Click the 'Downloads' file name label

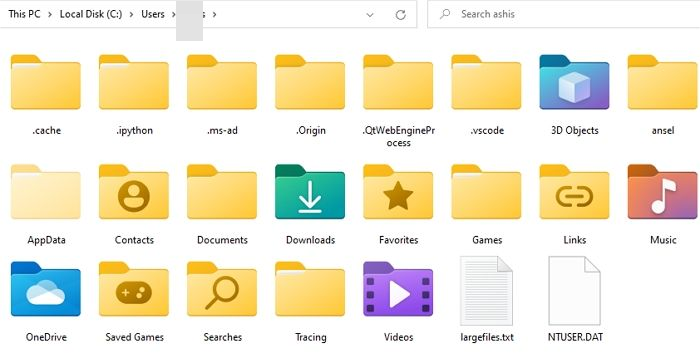click(x=310, y=240)
